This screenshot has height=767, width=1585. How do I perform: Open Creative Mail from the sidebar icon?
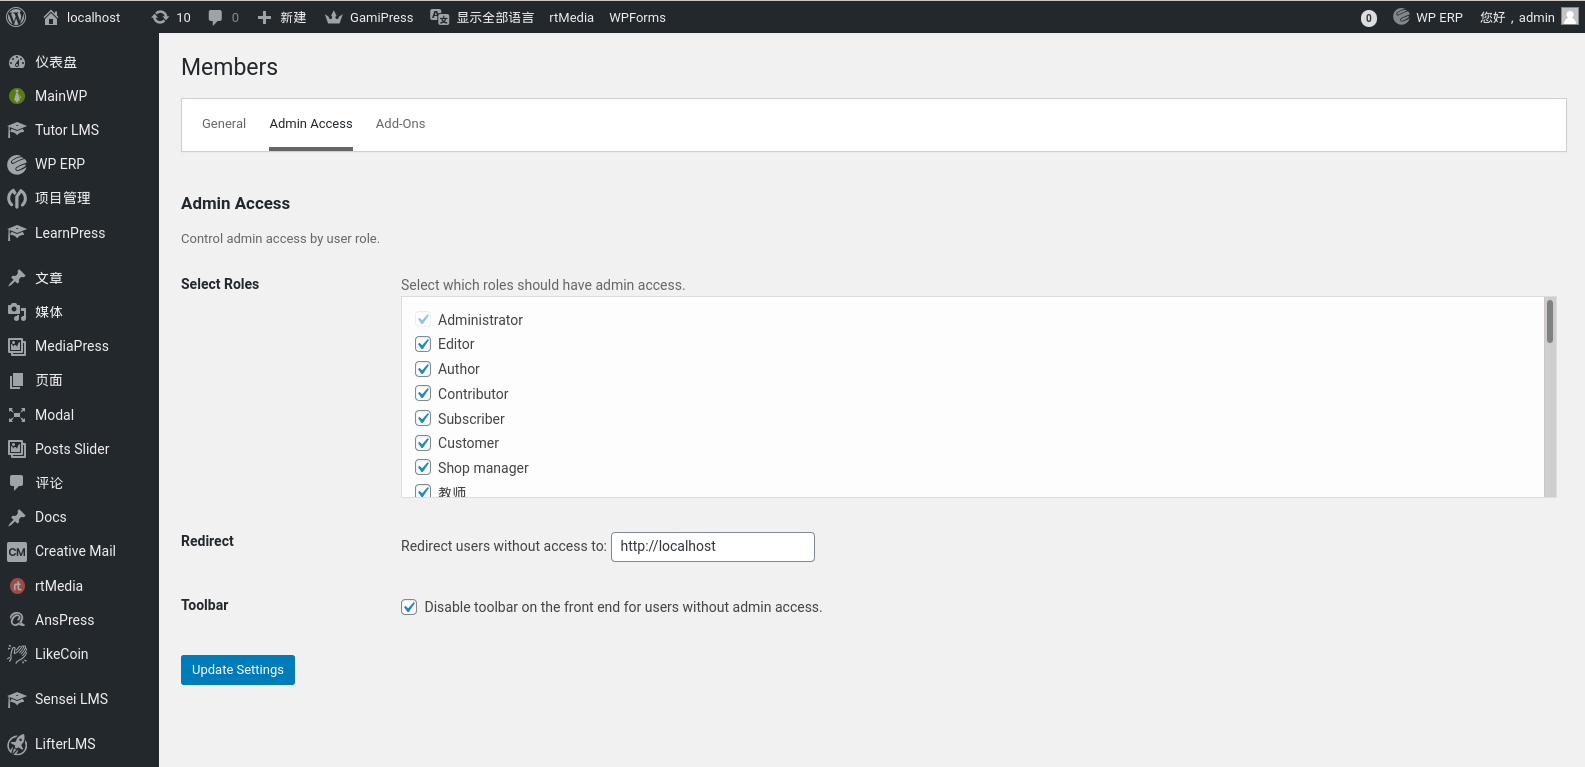(17, 552)
